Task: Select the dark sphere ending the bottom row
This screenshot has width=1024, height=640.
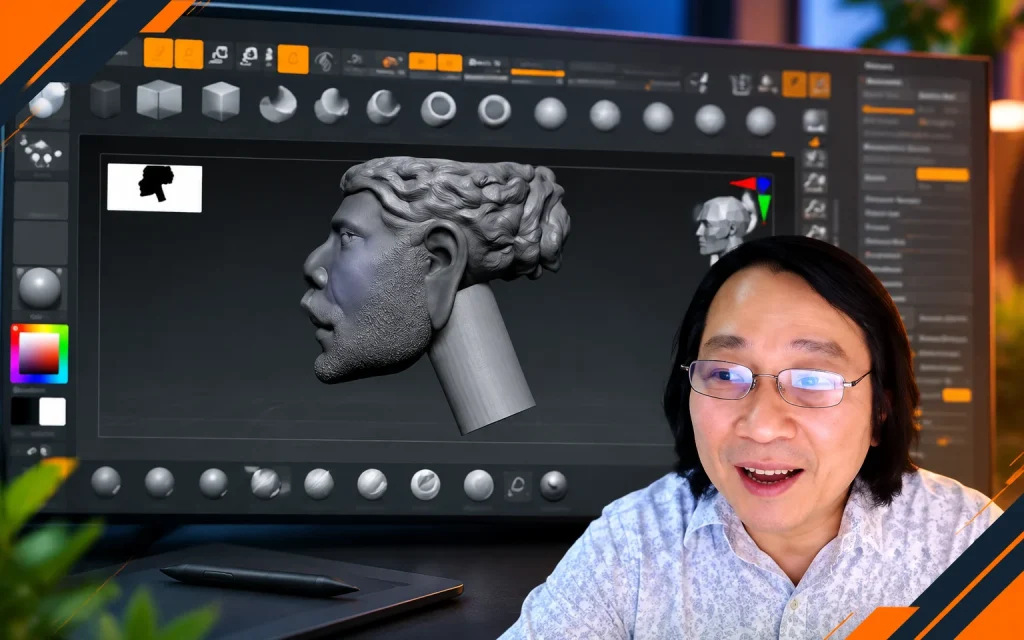Action: click(x=553, y=486)
